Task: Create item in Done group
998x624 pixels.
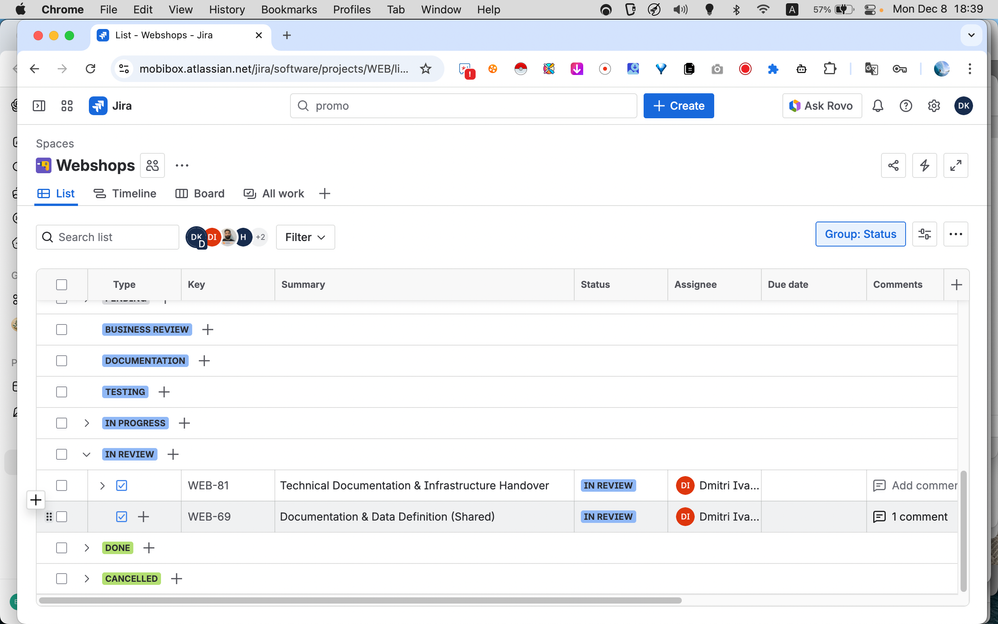Action: coord(149,548)
